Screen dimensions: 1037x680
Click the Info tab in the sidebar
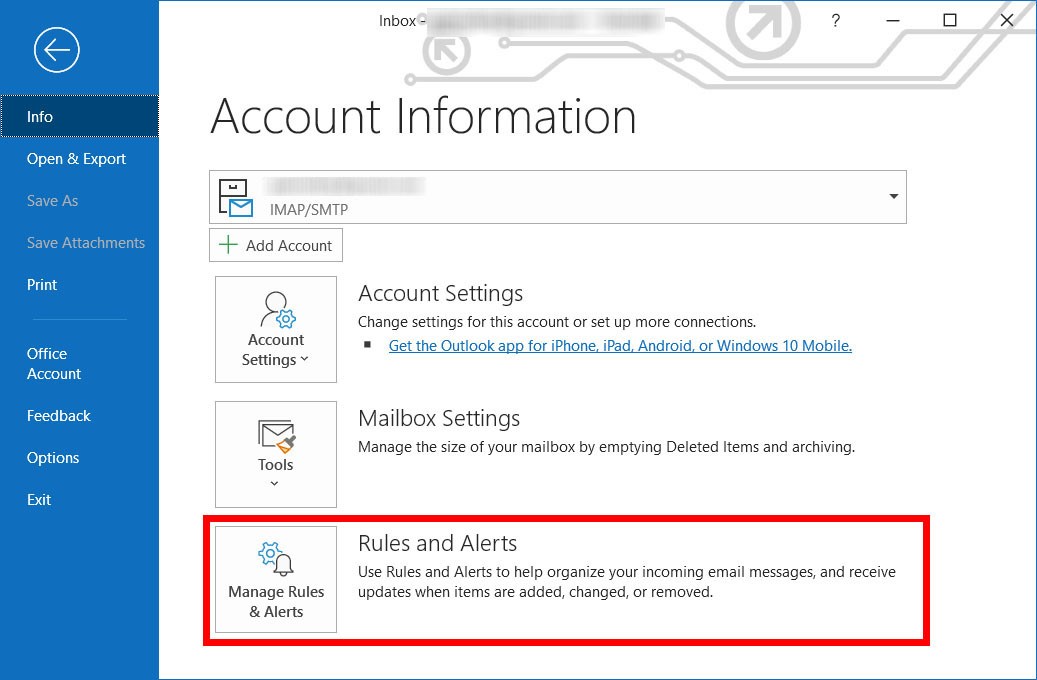coord(39,116)
